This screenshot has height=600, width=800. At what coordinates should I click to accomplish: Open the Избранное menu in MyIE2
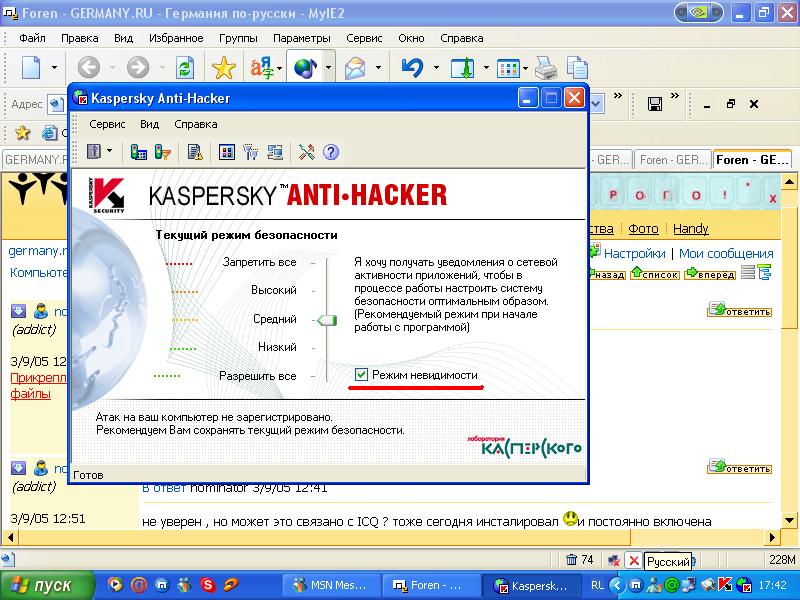click(x=176, y=38)
